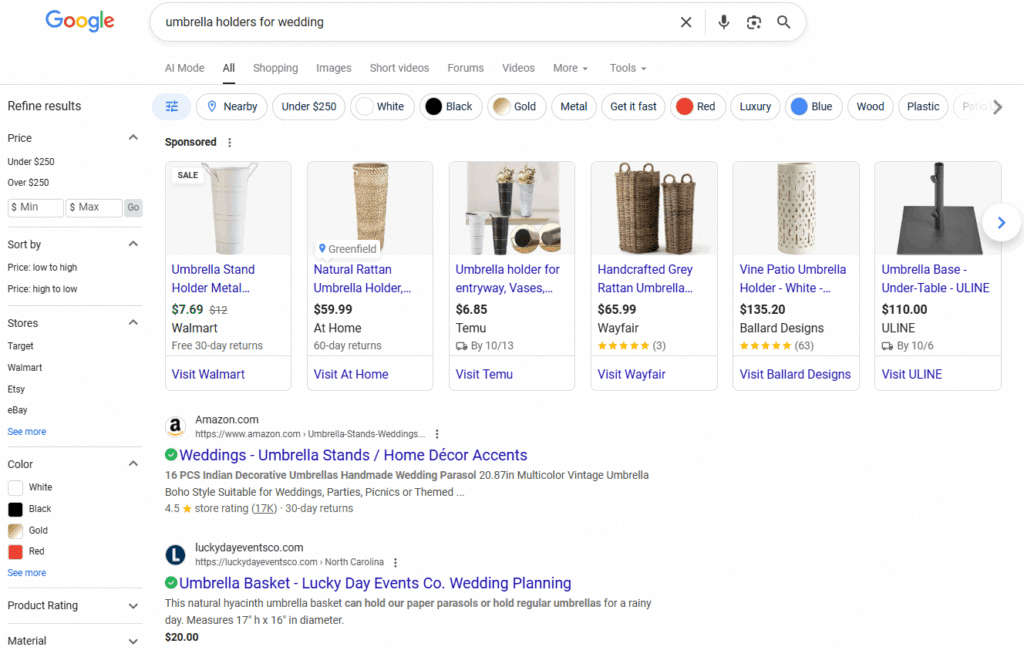The image size is (1024, 657).
Task: Click the next arrow on the product carousel
Action: coord(1001,222)
